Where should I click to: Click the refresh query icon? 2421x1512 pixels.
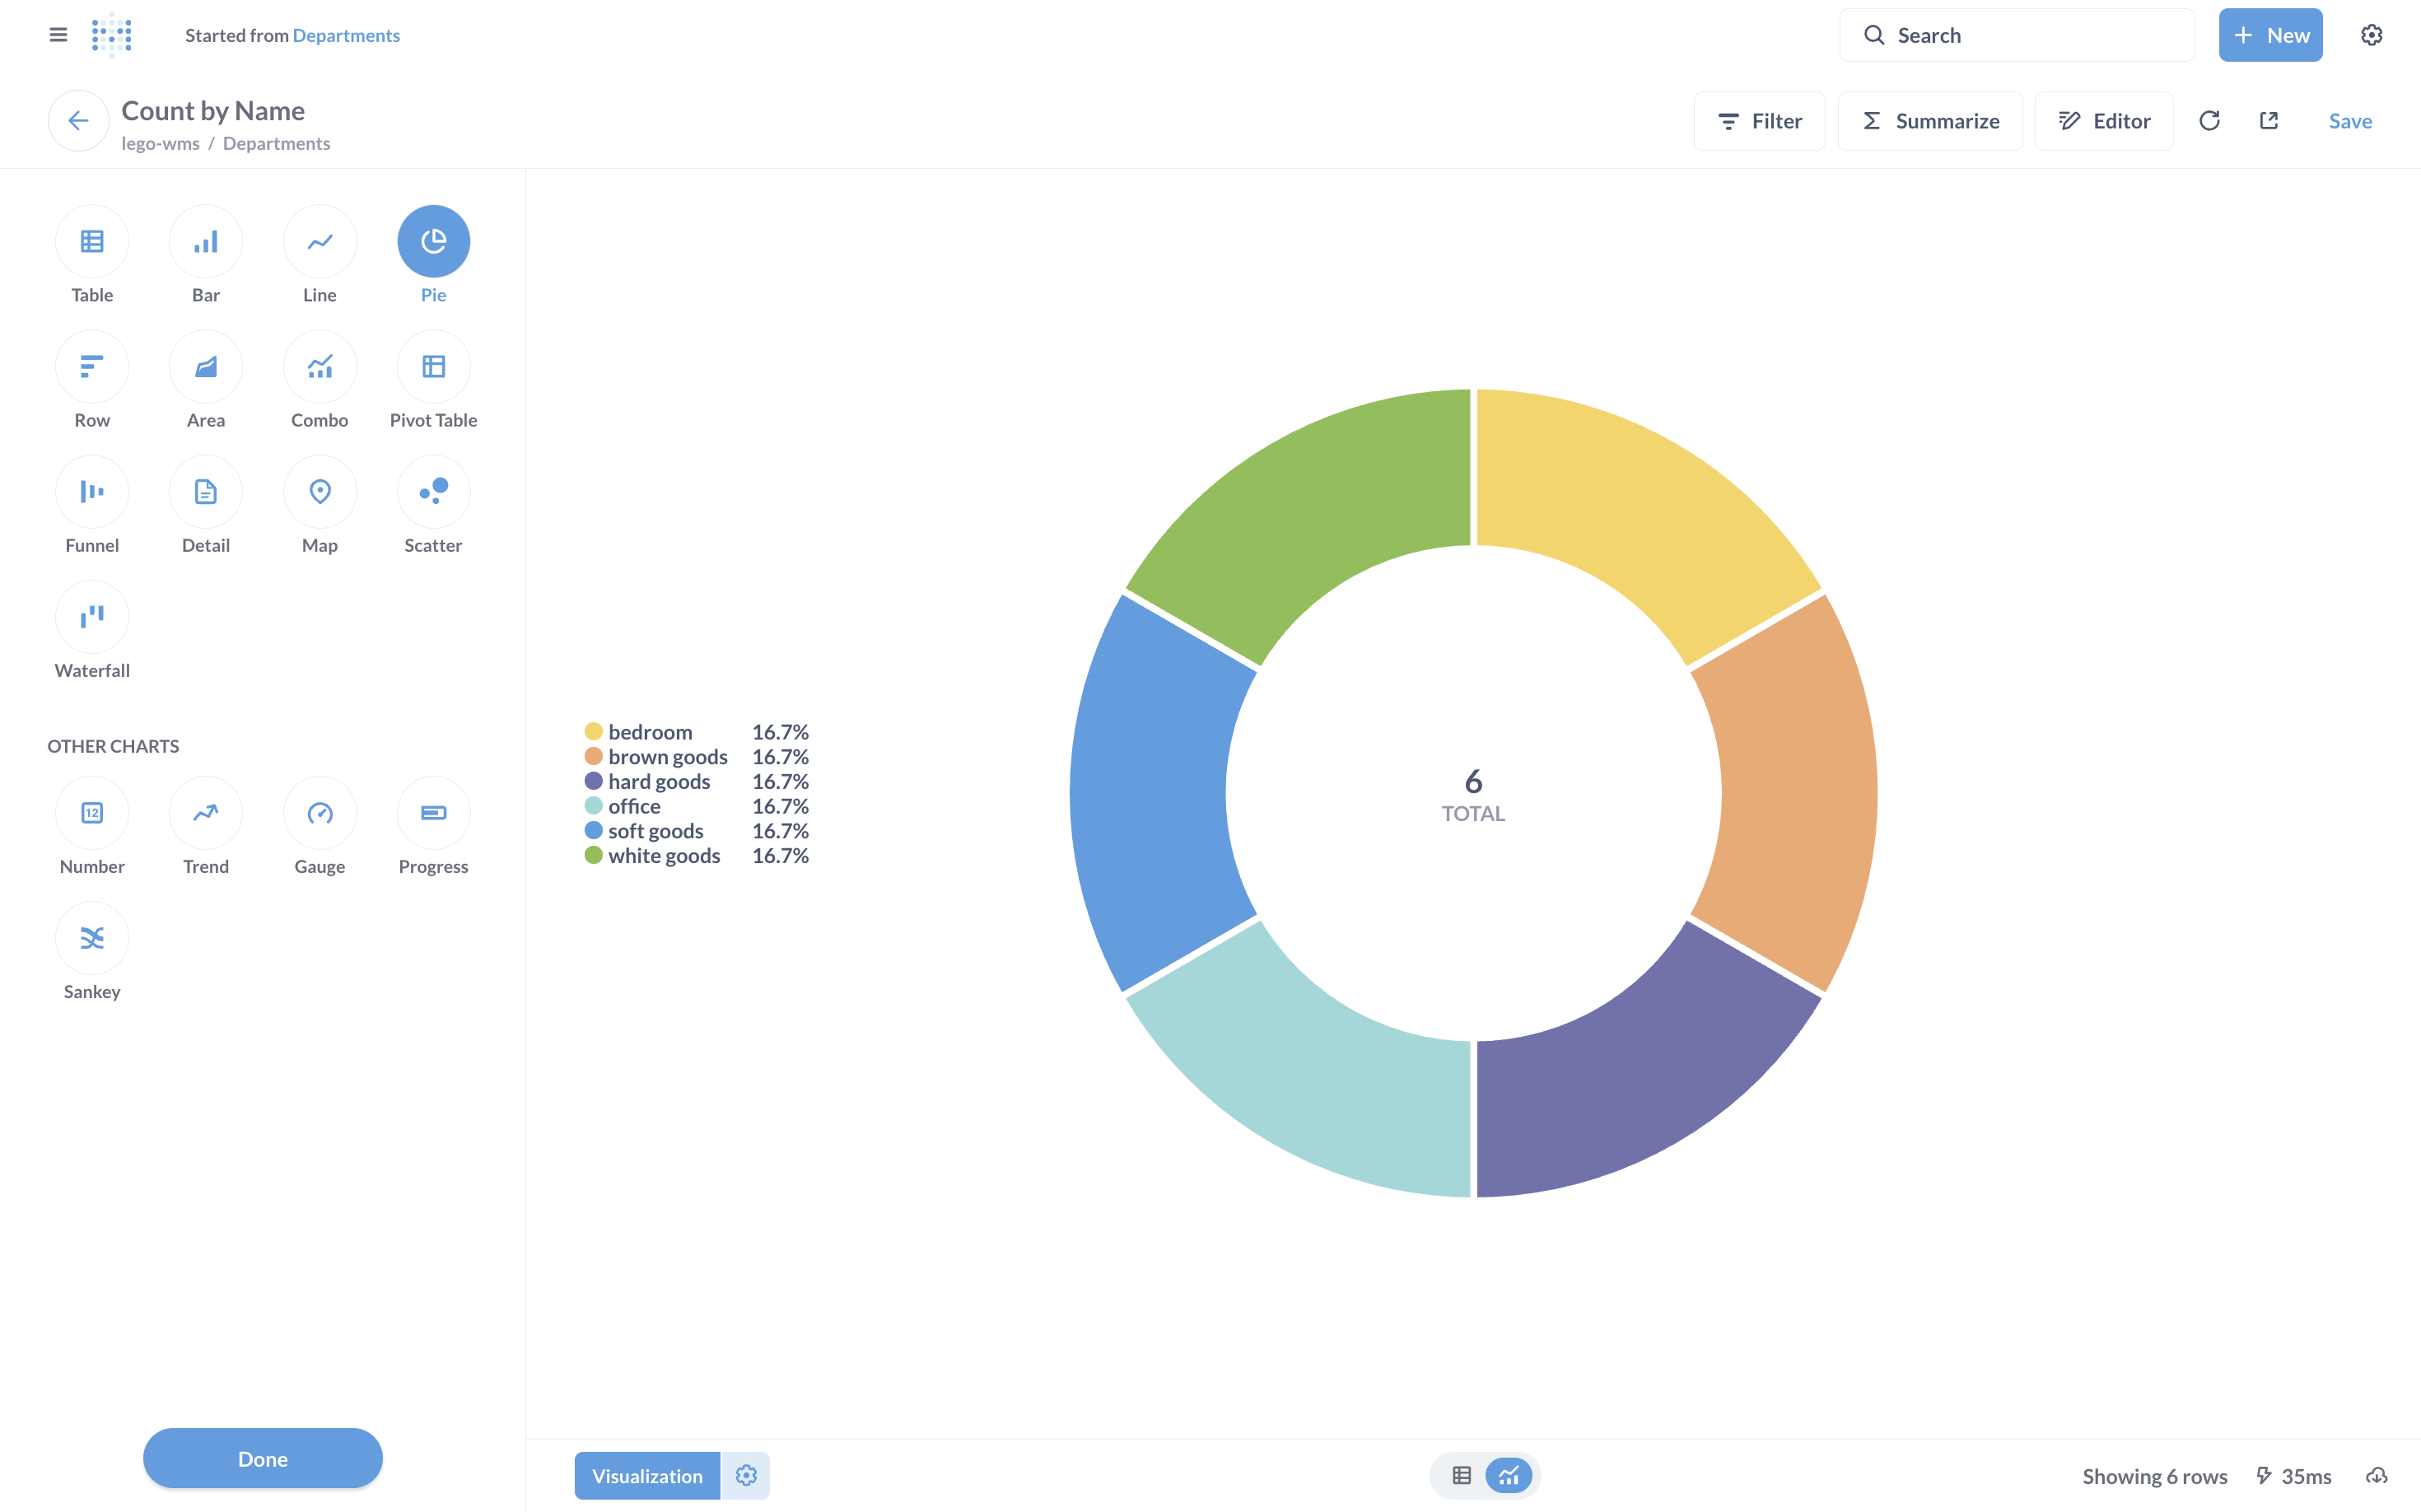(2209, 121)
